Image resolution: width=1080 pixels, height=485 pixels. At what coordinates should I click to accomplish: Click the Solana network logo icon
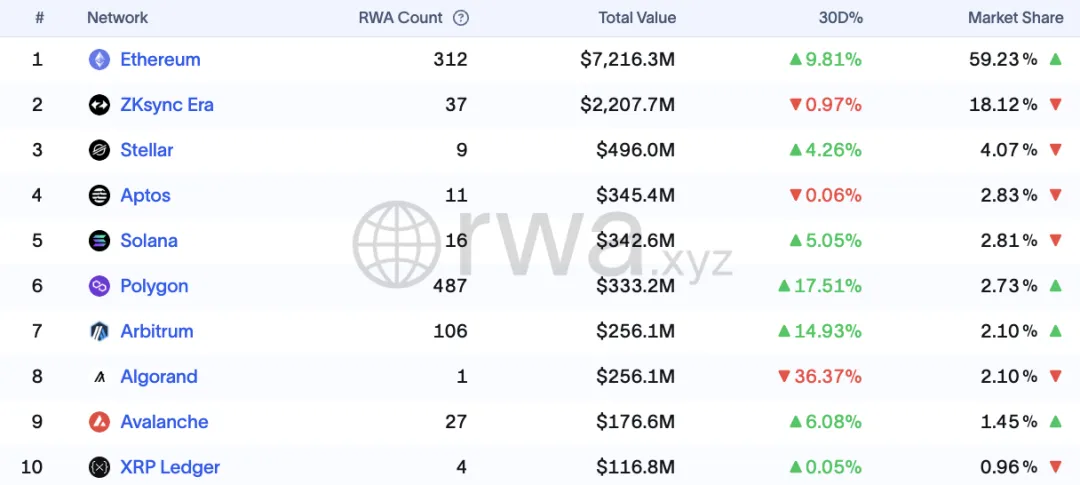pos(99,241)
